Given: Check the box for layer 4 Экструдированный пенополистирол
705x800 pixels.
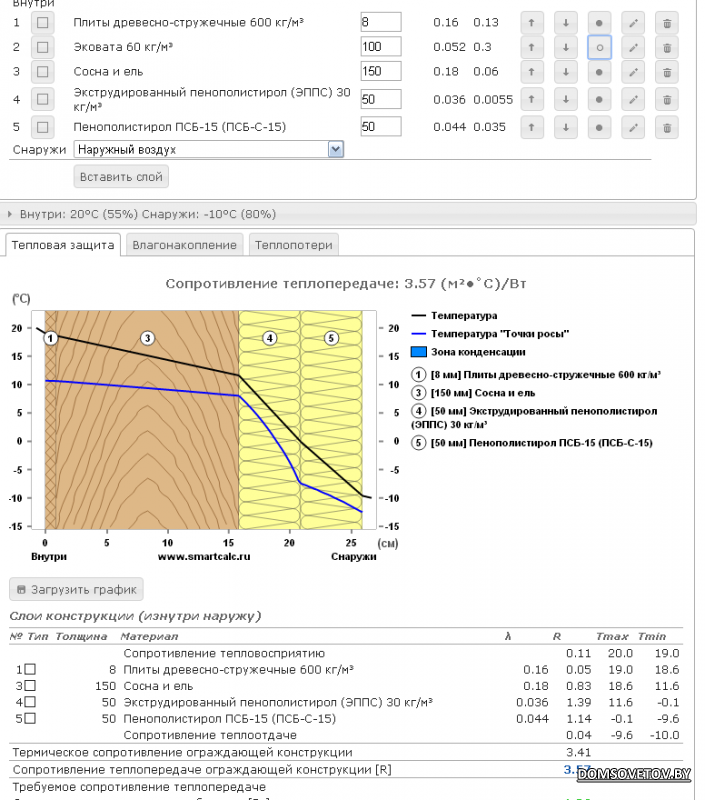Looking at the screenshot, I should click(x=42, y=99).
